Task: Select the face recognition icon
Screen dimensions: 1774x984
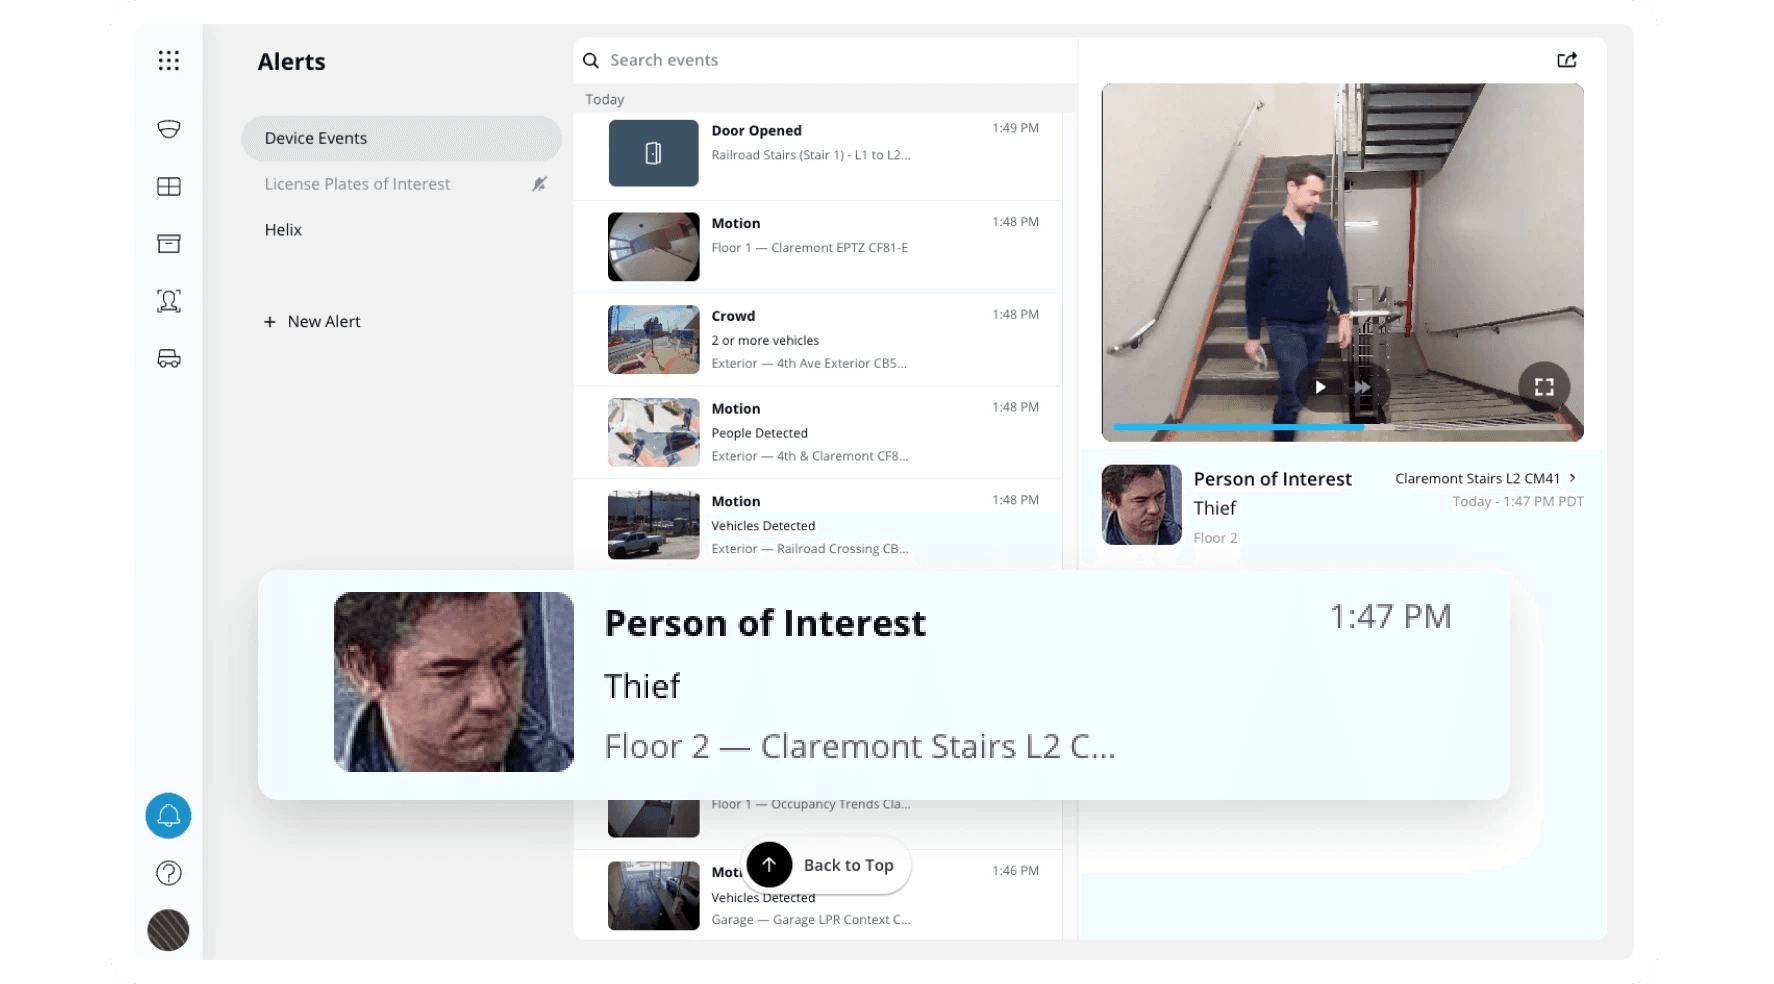Action: [x=168, y=300]
